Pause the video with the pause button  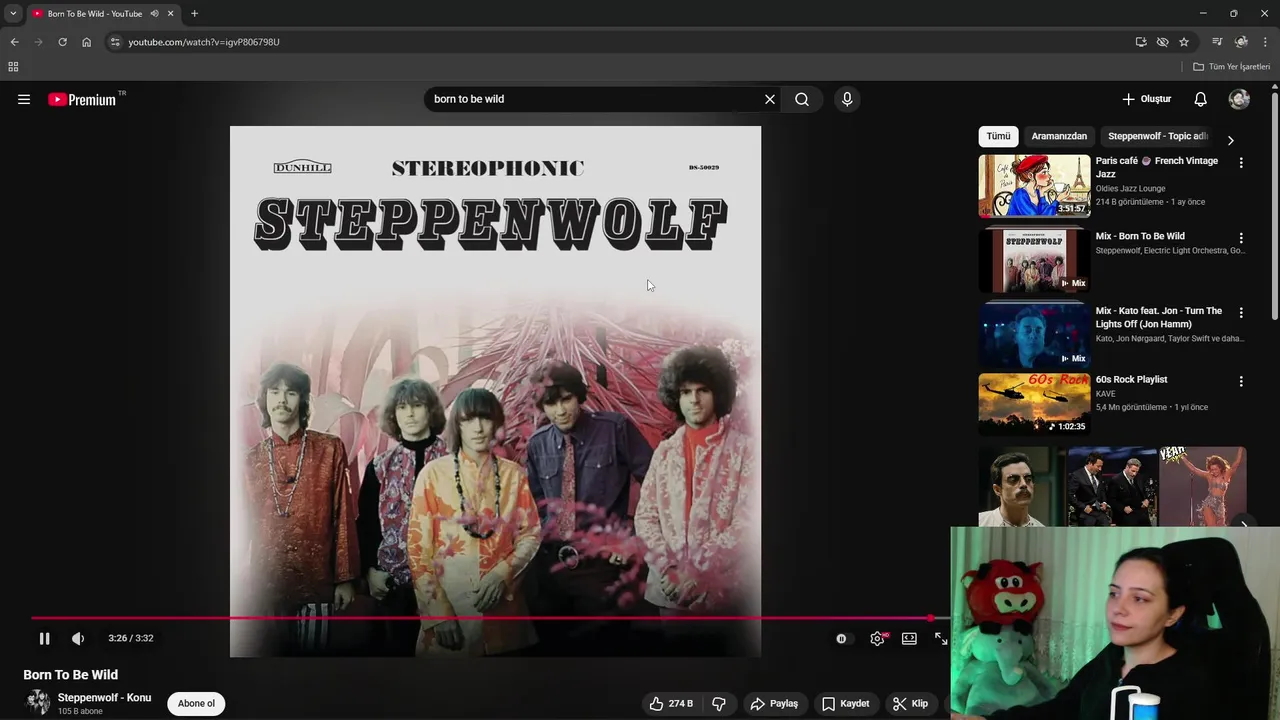(44, 638)
